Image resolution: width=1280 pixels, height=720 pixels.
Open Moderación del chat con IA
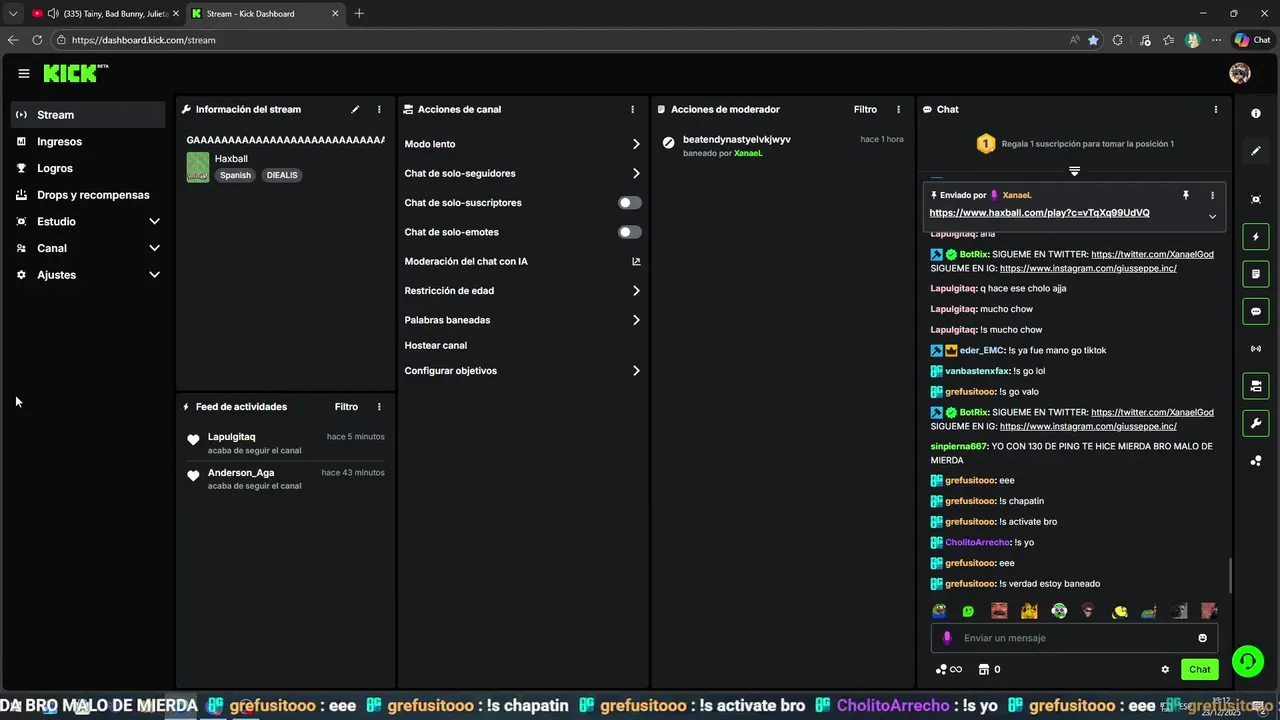pos(522,262)
